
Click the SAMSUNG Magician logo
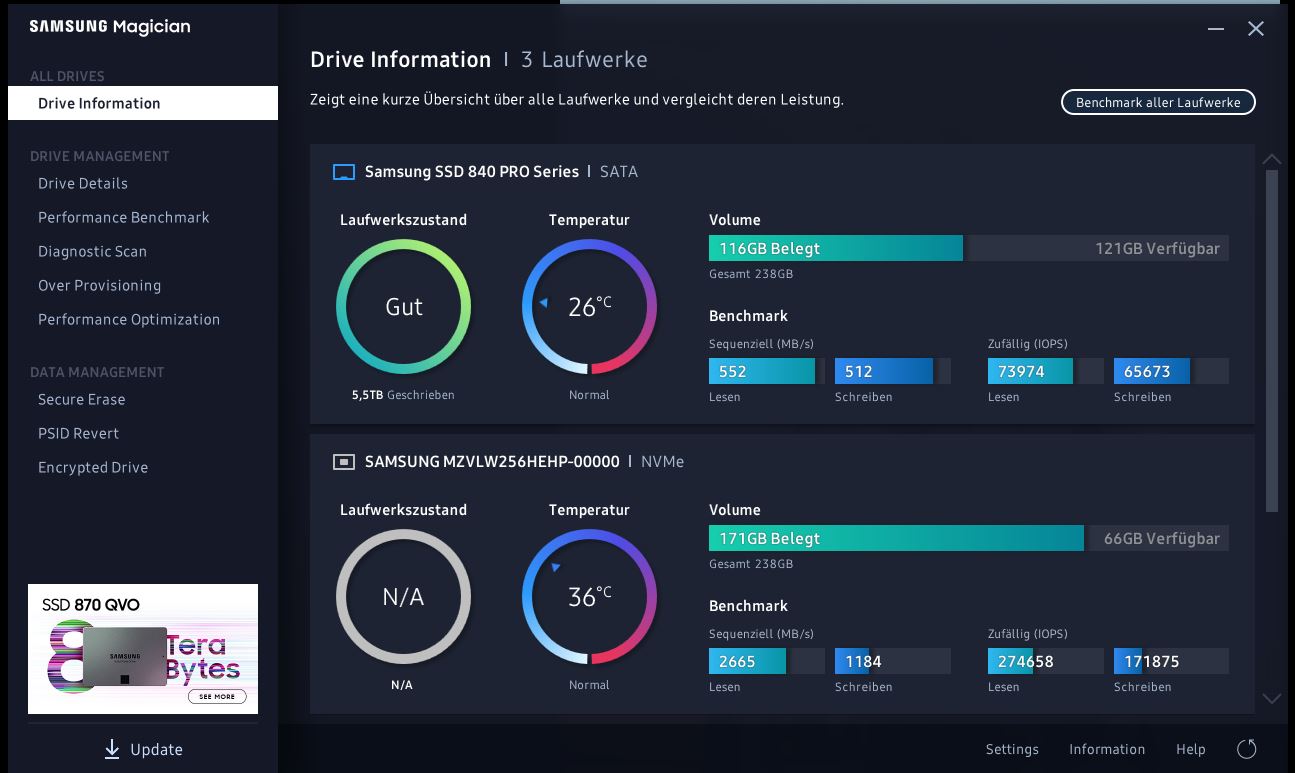tap(110, 27)
